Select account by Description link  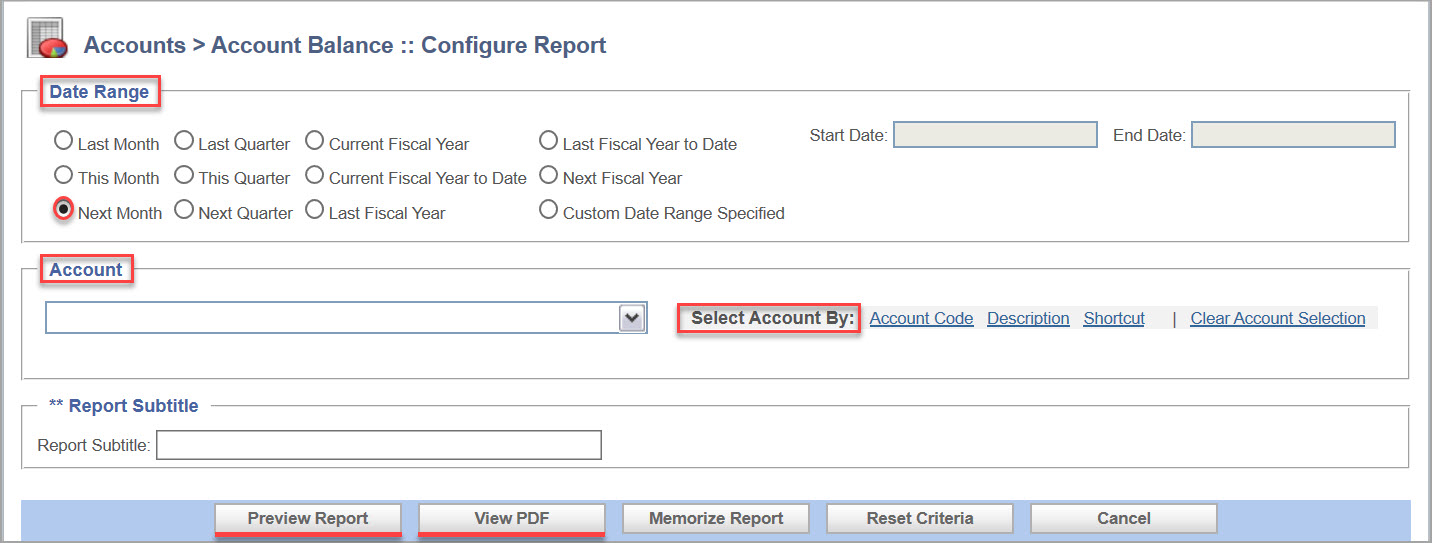point(1028,318)
